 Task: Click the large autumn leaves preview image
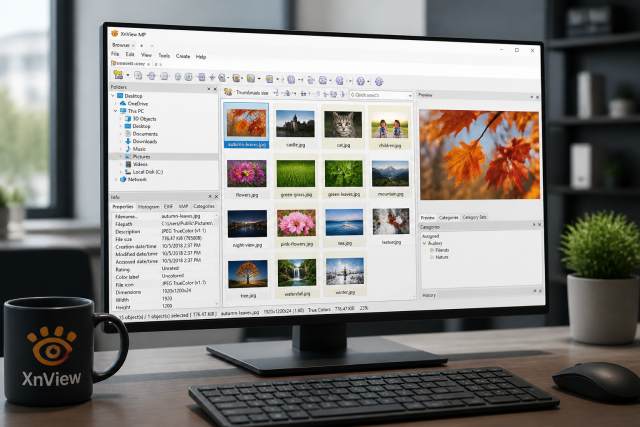pyautogui.click(x=480, y=154)
